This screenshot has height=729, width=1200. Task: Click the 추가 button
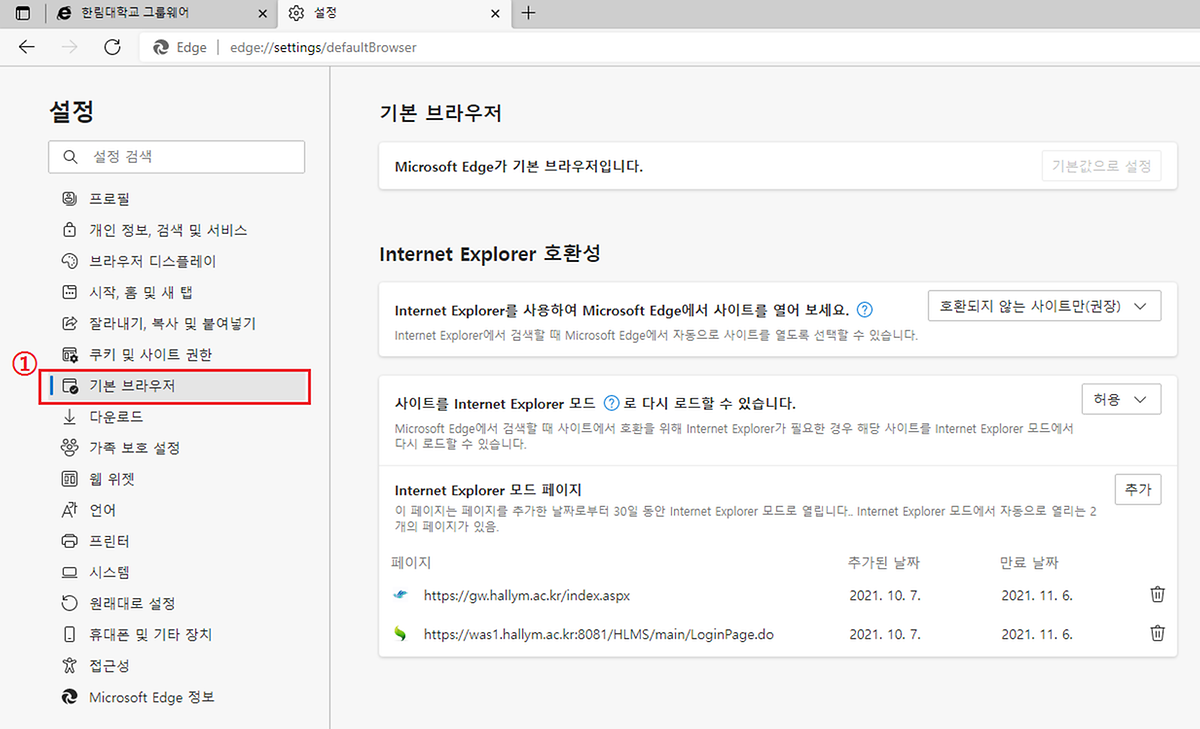(x=1137, y=489)
